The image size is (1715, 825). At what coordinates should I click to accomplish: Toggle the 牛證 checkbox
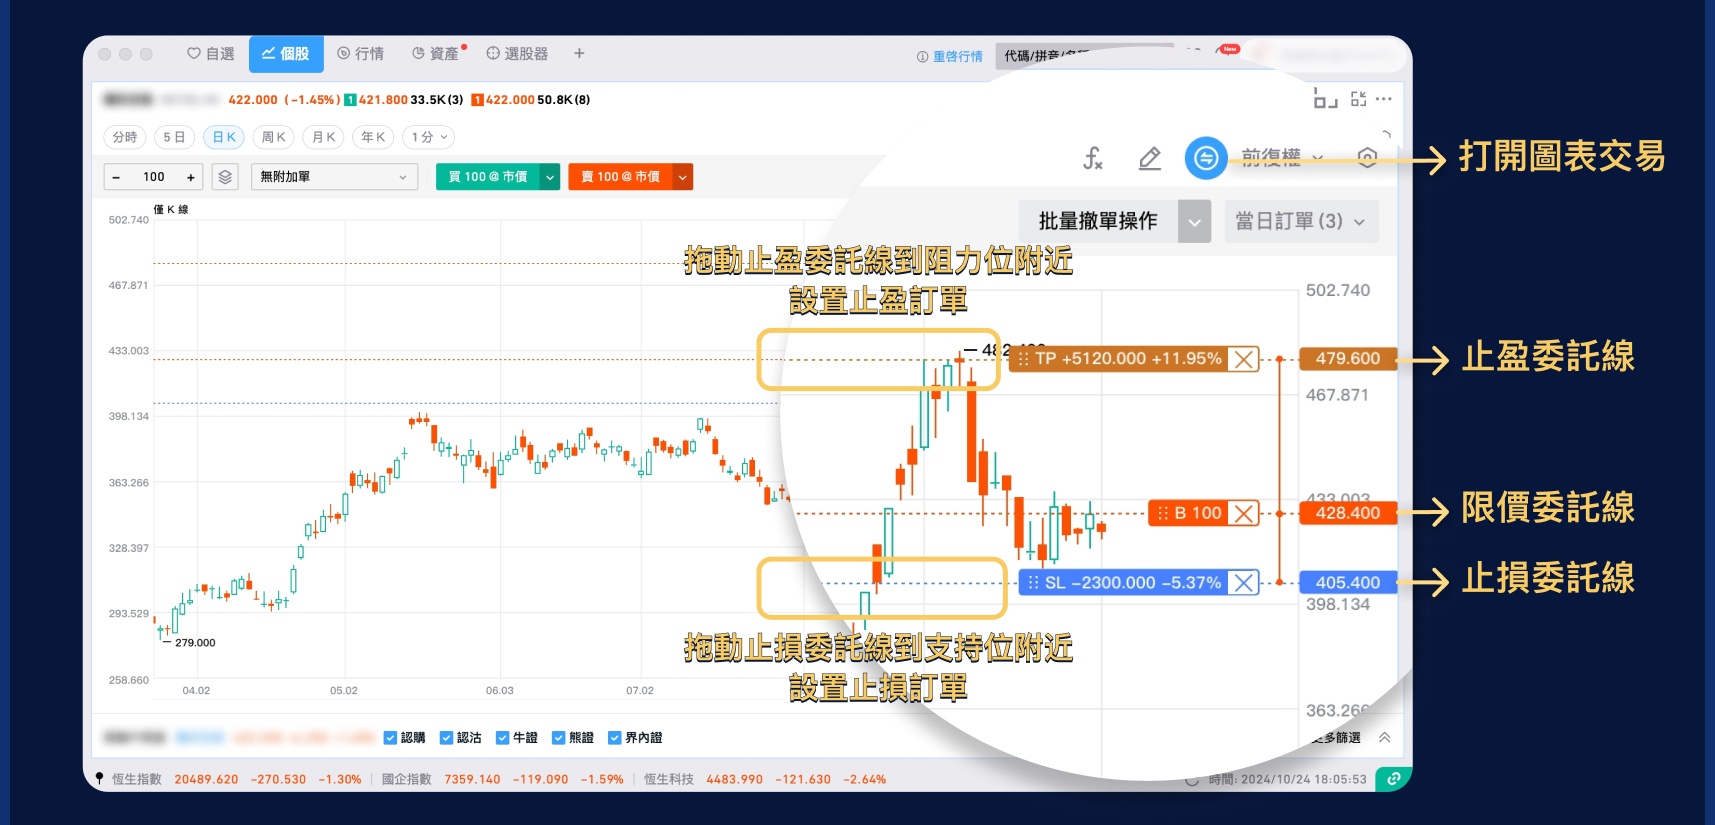pyautogui.click(x=503, y=738)
